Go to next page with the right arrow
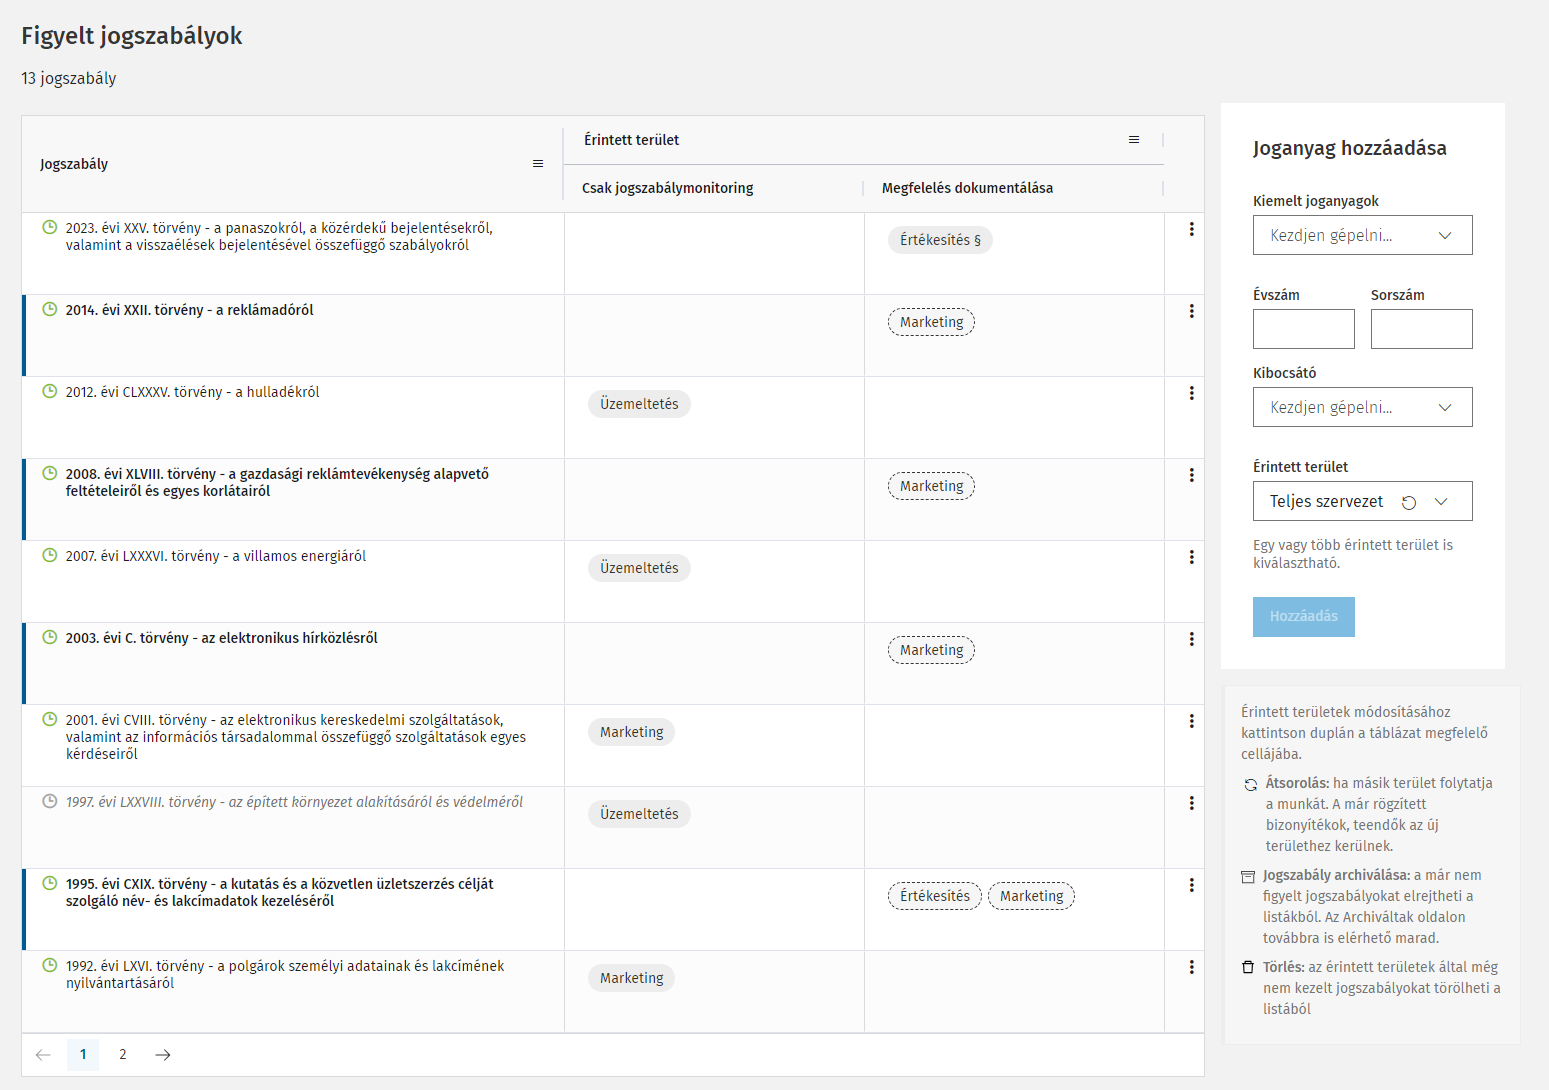 [163, 1055]
